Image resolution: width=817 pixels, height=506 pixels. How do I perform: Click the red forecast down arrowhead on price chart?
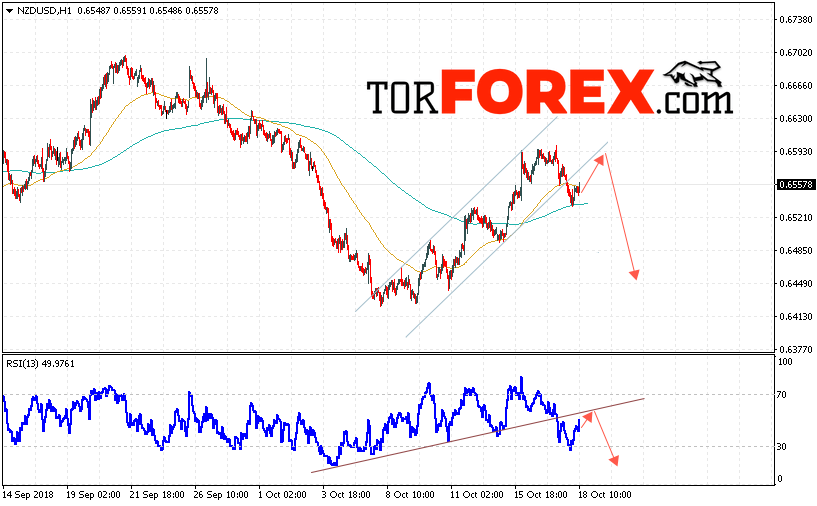(634, 275)
